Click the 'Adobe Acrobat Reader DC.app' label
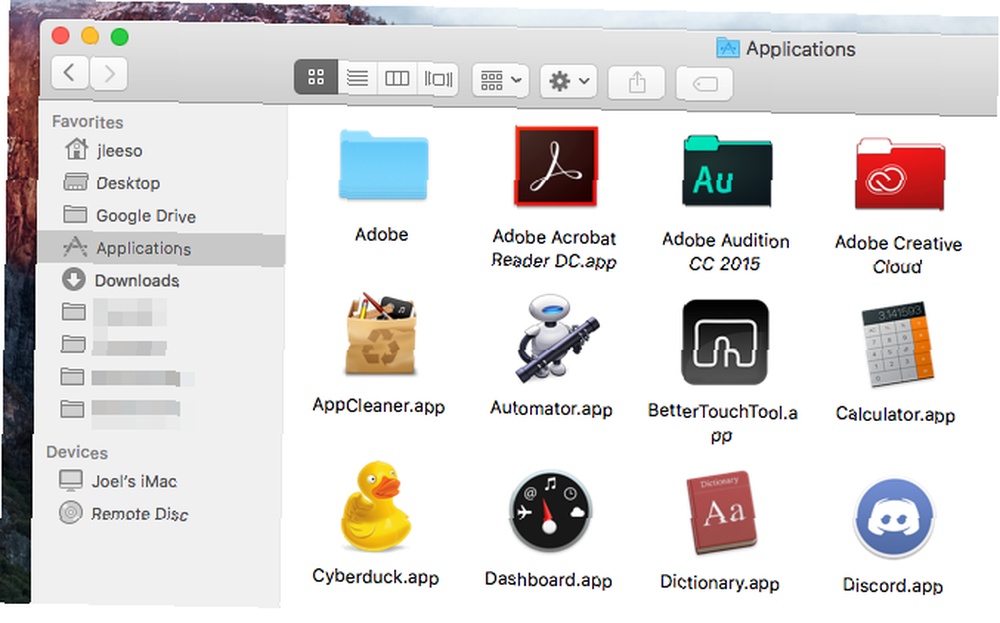Screen dimensions: 1000x623 pos(554,249)
